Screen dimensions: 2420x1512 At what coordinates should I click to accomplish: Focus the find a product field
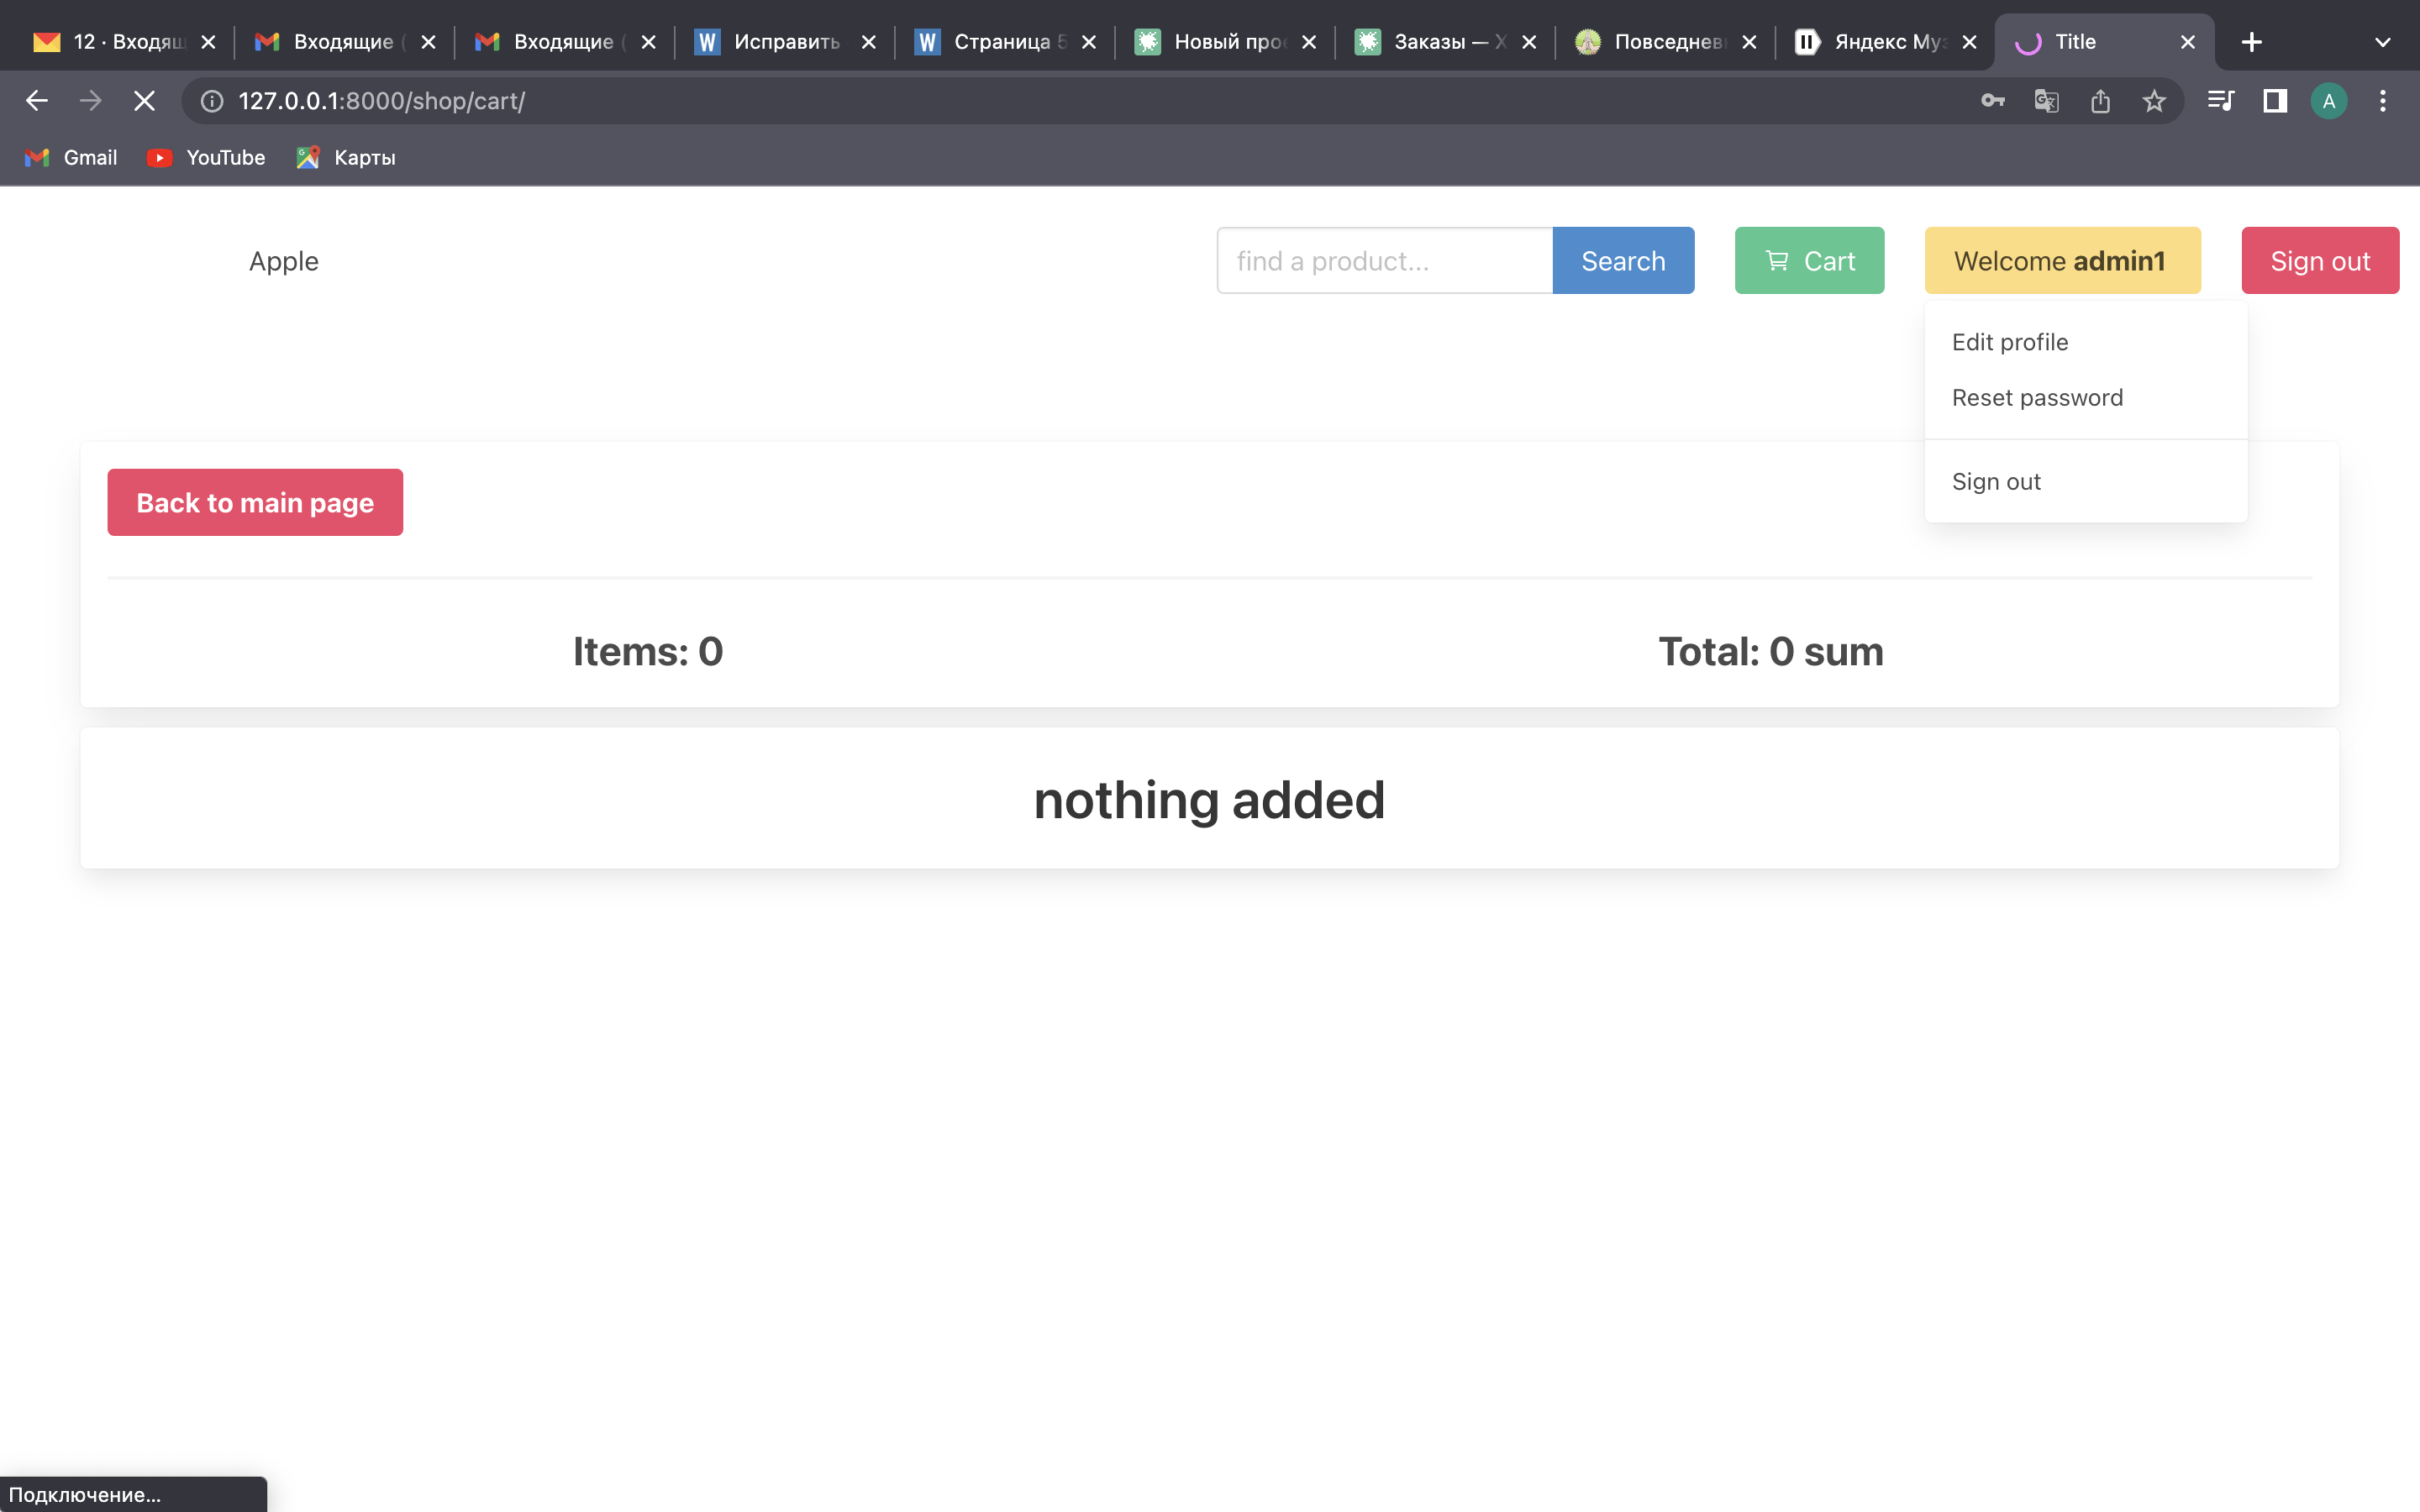pyautogui.click(x=1384, y=261)
